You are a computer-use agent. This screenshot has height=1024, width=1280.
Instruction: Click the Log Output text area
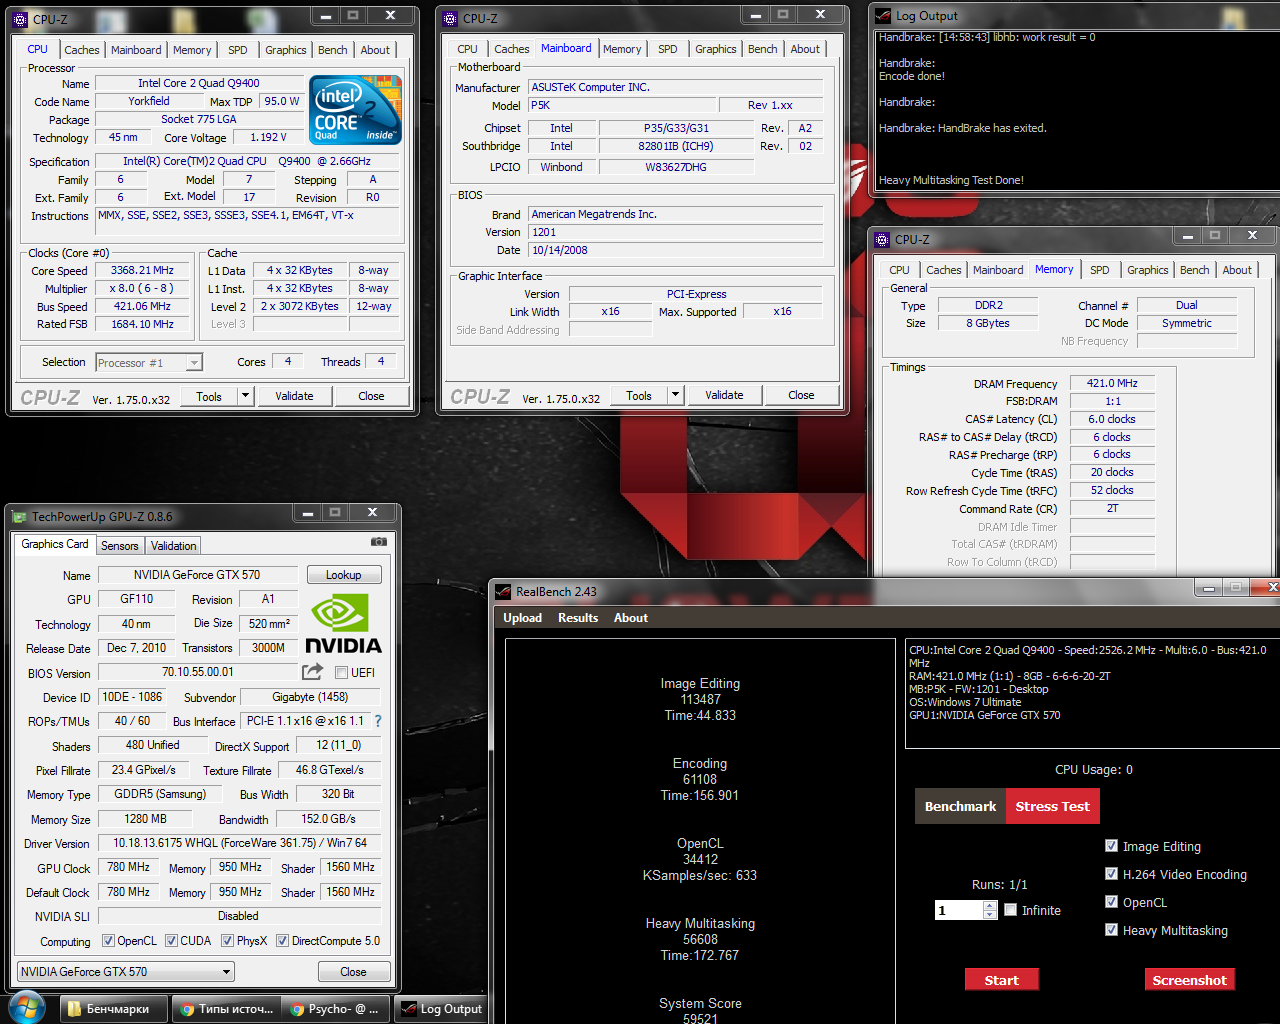point(1077,108)
